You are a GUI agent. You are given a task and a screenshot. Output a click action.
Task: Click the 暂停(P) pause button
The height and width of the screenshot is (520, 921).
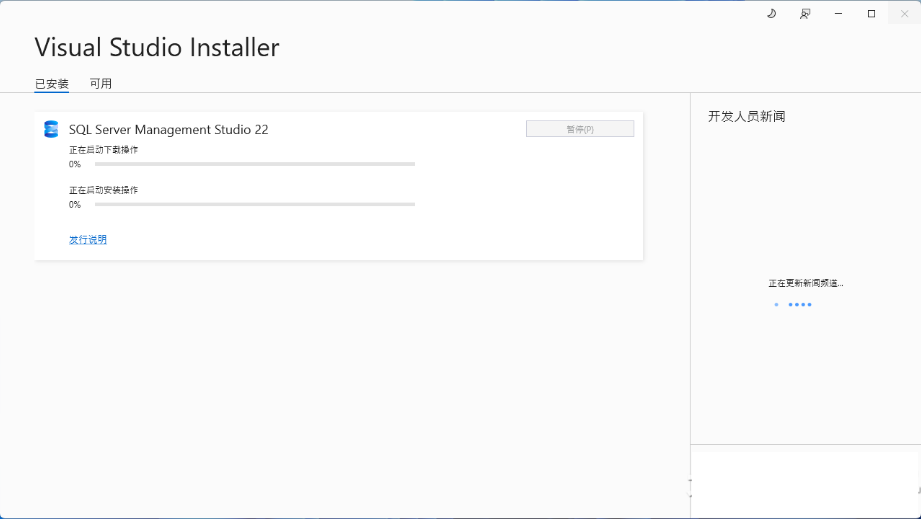click(x=580, y=129)
